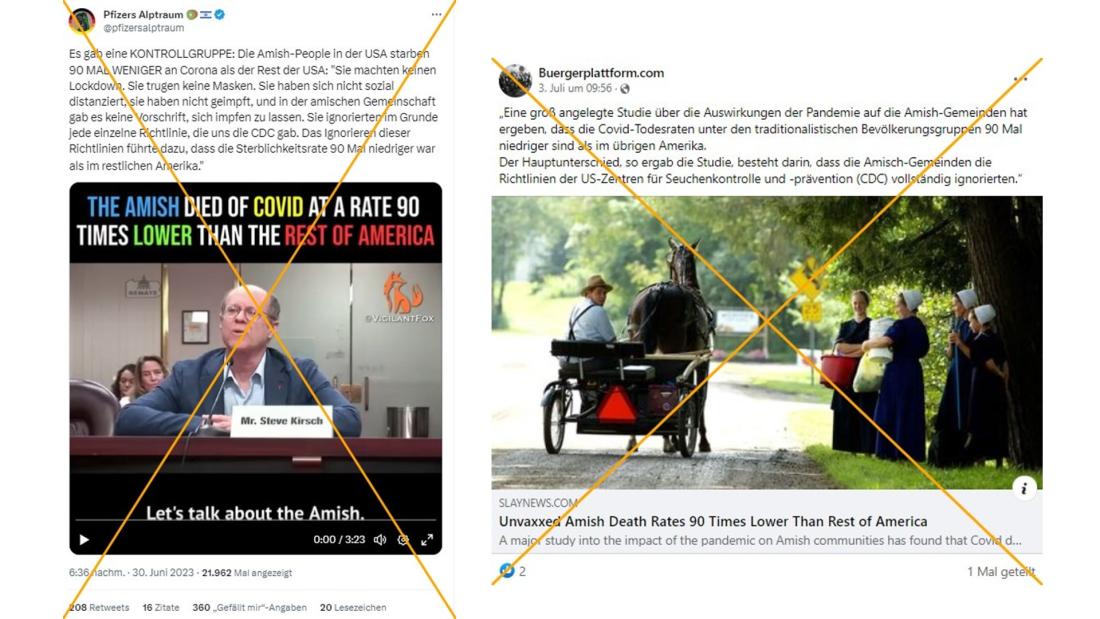Screen dimensions: 1100x619
Task: Open the Amish buggy article thumbnail
Action: pos(767,342)
